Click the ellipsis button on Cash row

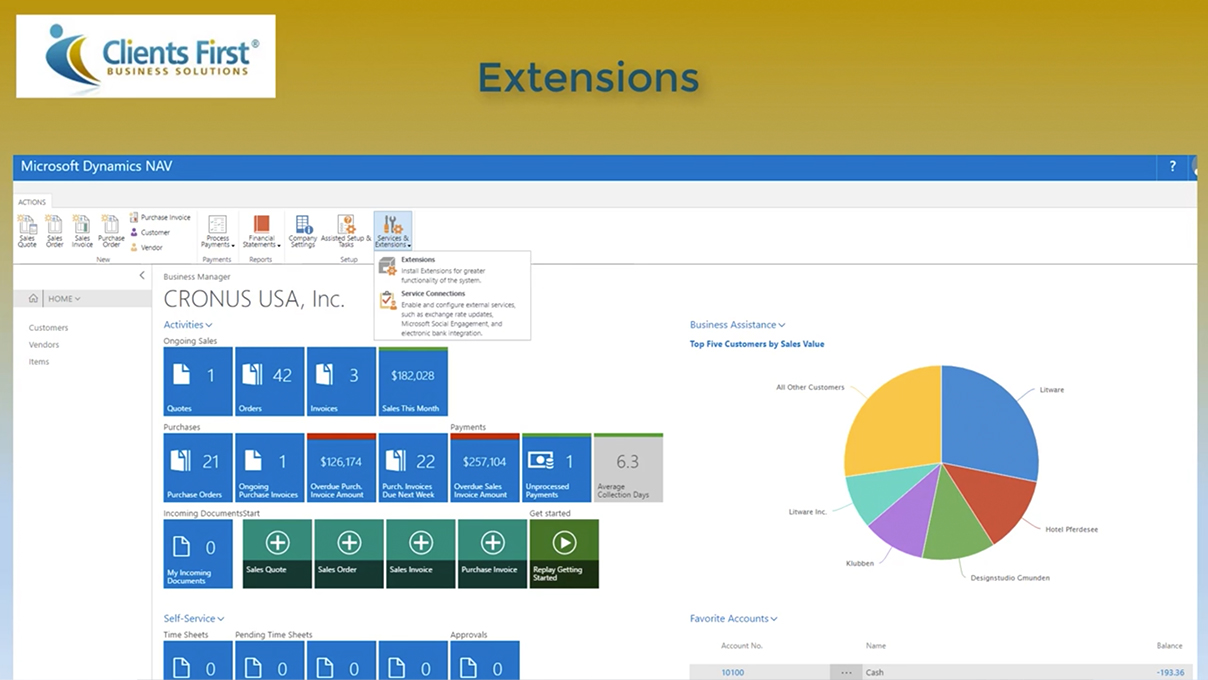pos(846,672)
